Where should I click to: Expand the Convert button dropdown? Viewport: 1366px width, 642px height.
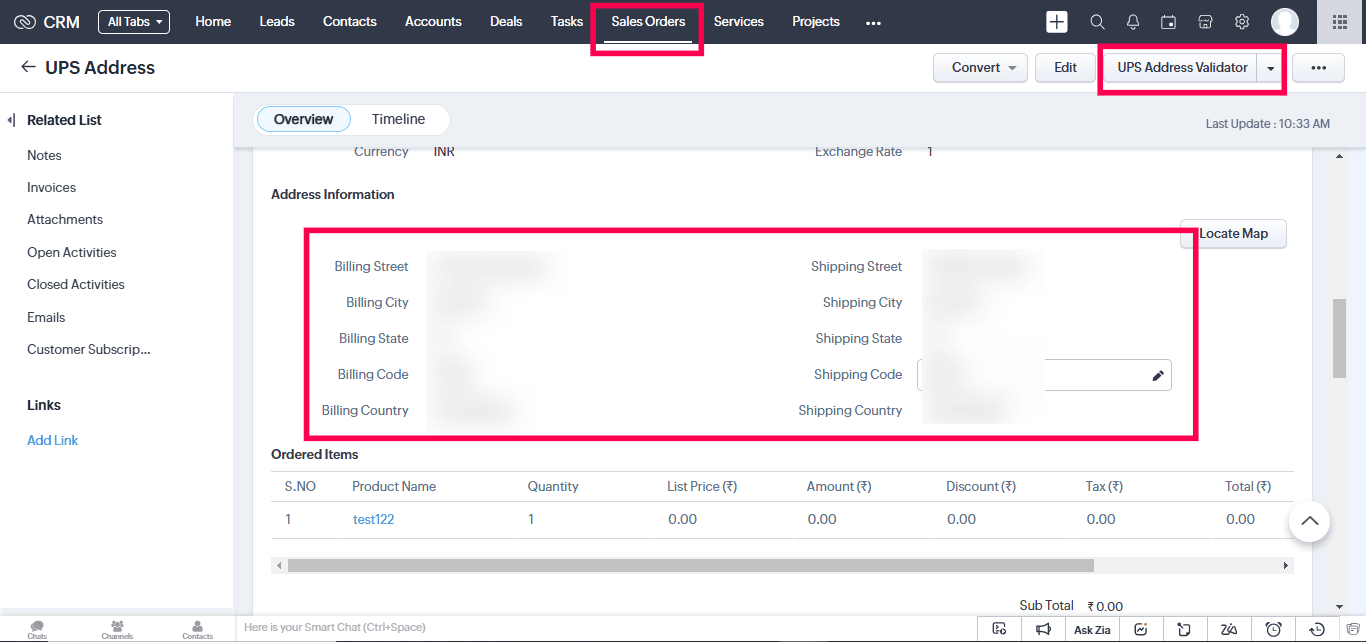1013,68
